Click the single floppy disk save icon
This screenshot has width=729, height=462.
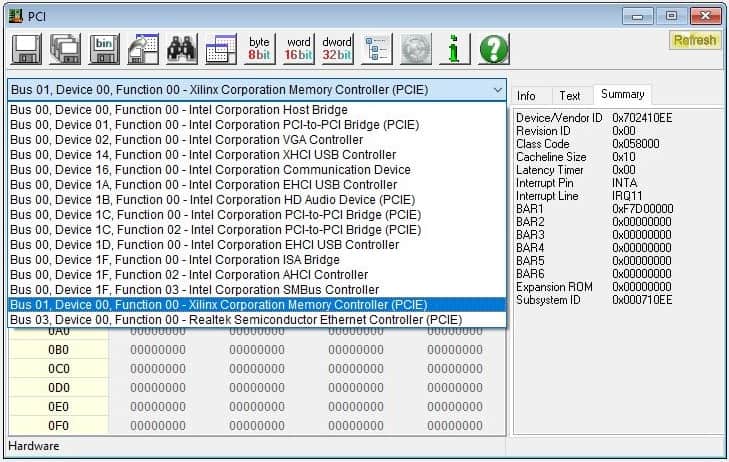click(x=27, y=48)
